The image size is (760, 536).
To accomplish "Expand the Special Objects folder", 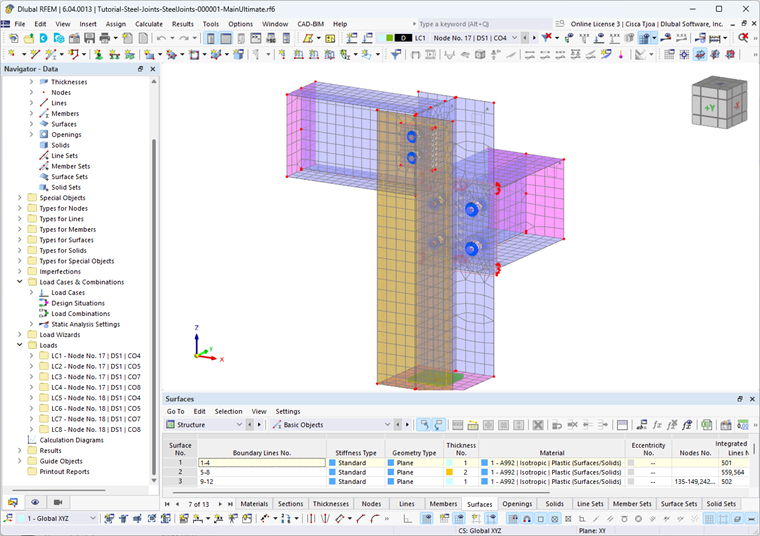I will (20, 198).
